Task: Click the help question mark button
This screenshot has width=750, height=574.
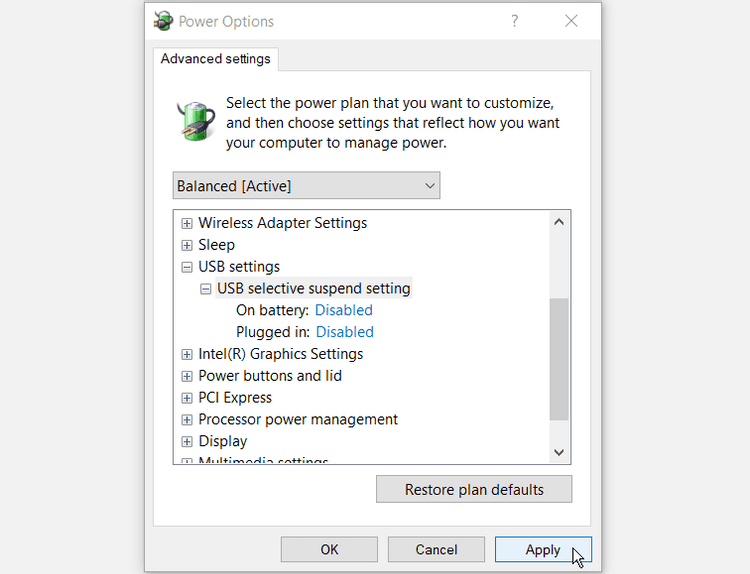Action: [x=515, y=21]
